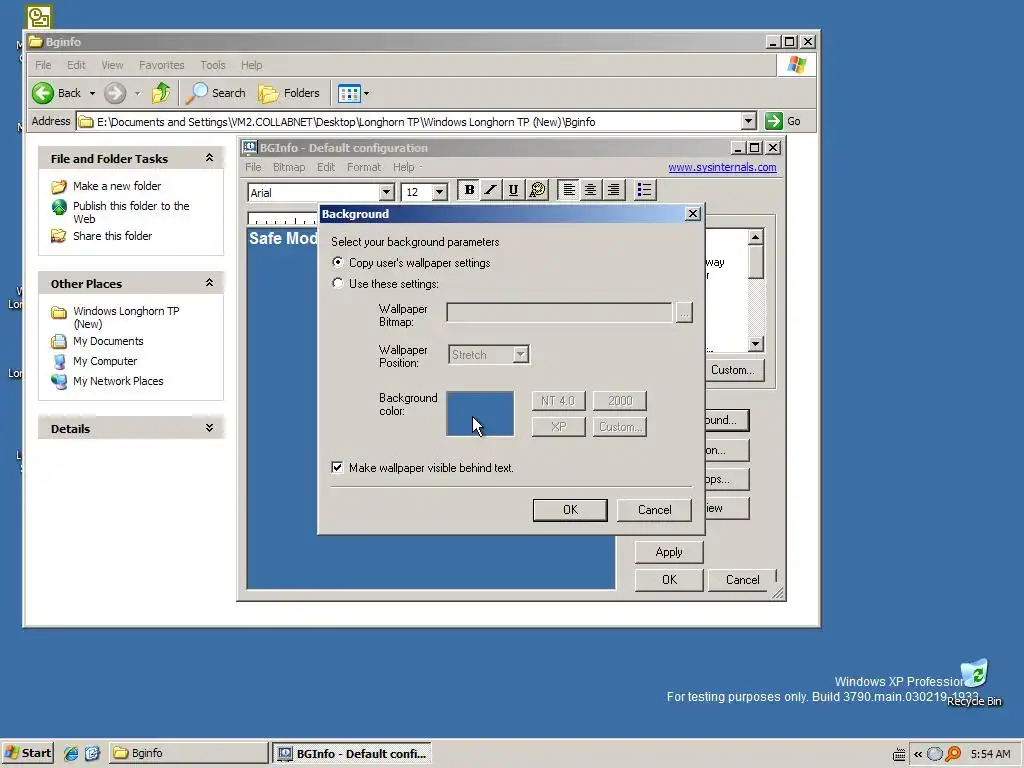Click Make a new folder

tap(117, 186)
